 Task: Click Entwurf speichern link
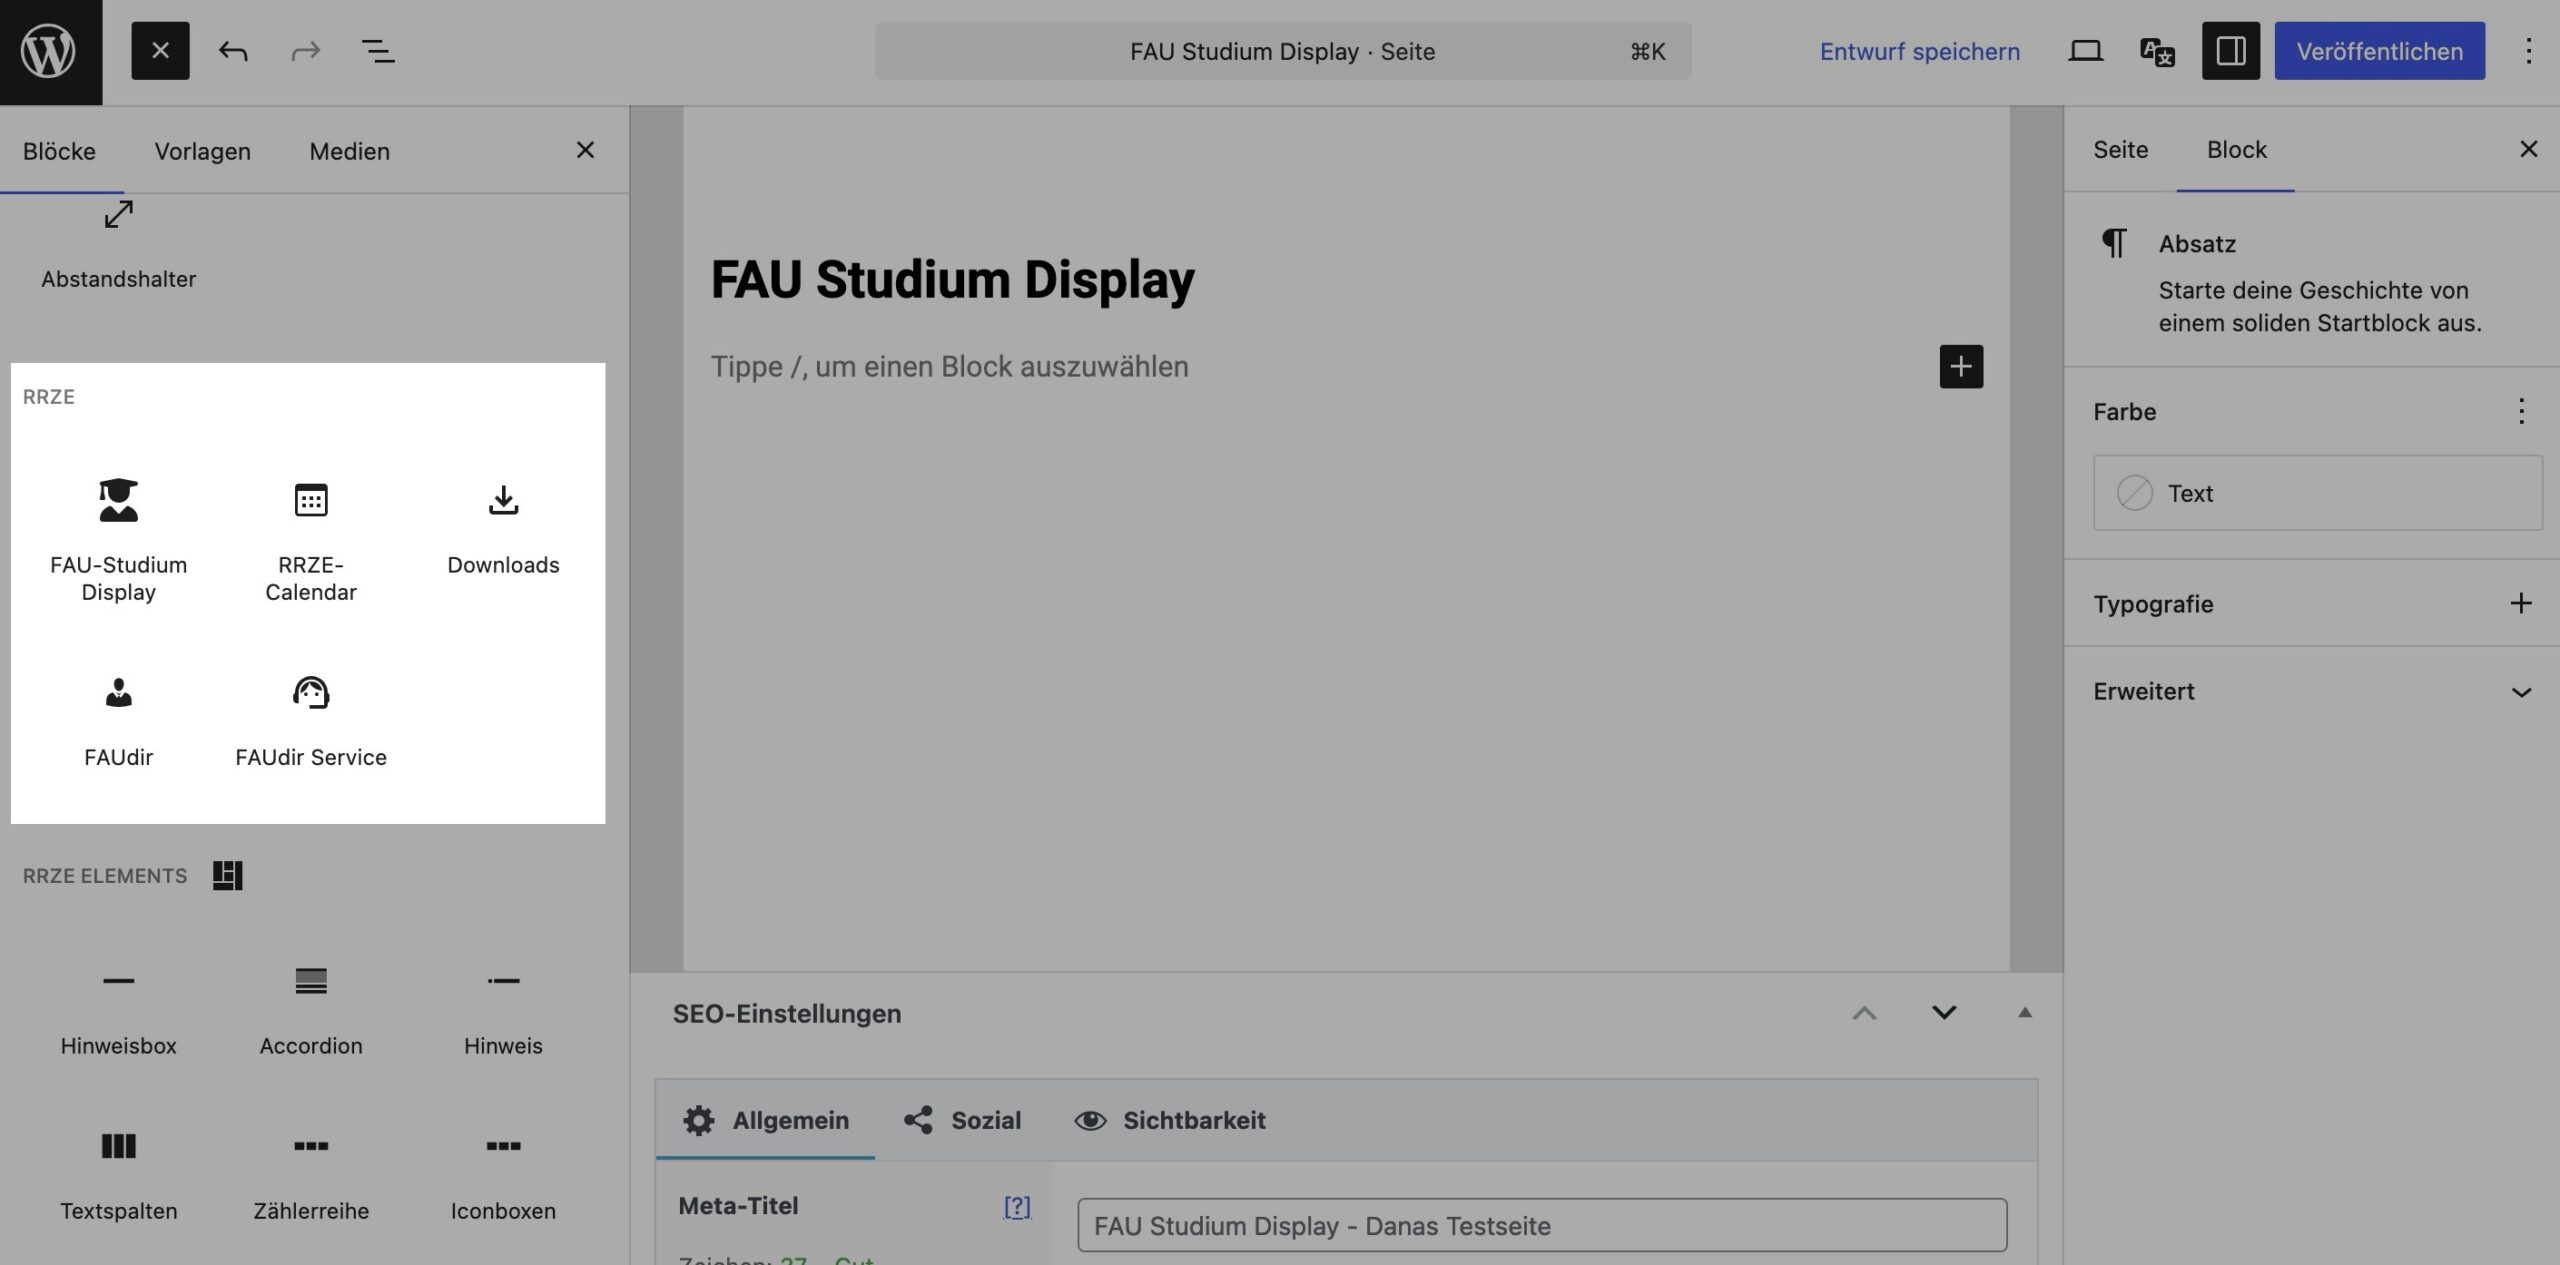(x=1919, y=51)
